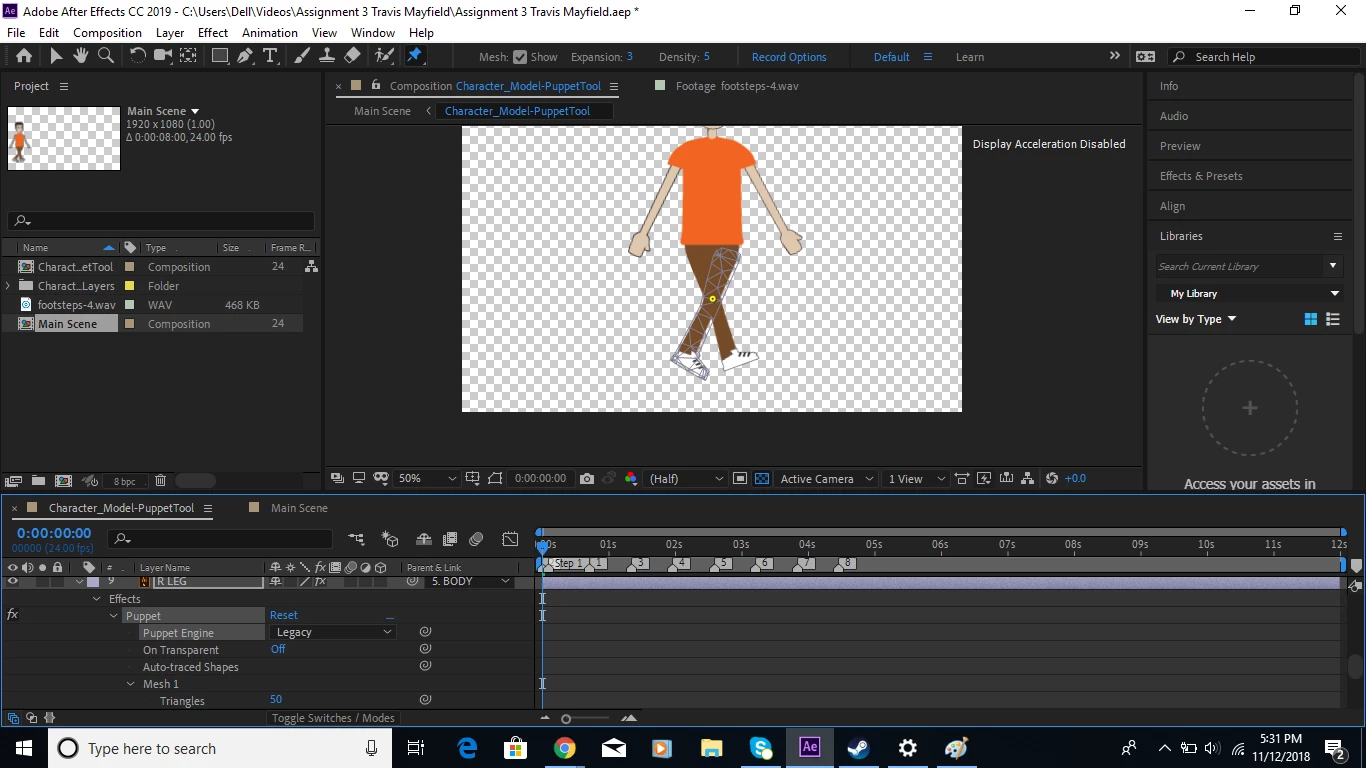Toggle the transparency grid in viewer

[762, 479]
